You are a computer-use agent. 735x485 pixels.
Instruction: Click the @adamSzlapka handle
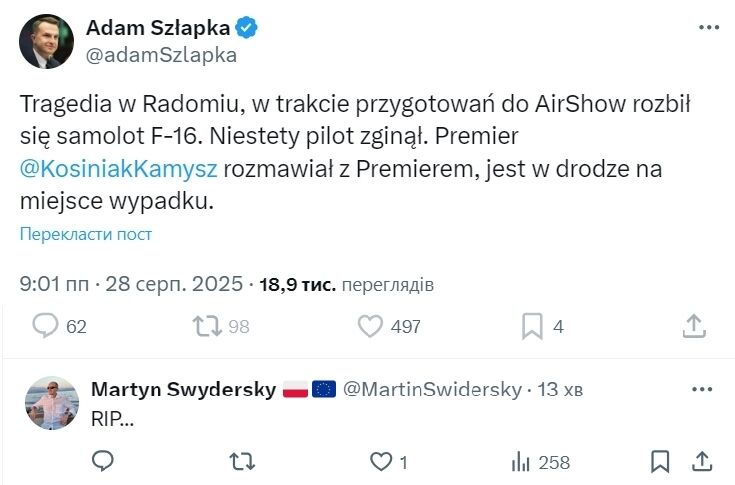(x=163, y=55)
